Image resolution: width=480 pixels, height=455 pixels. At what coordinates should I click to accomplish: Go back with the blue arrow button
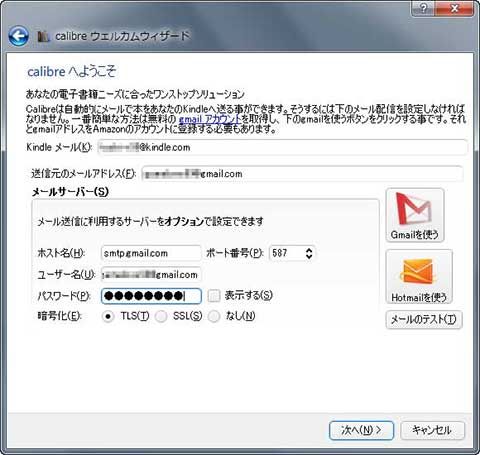click(18, 36)
